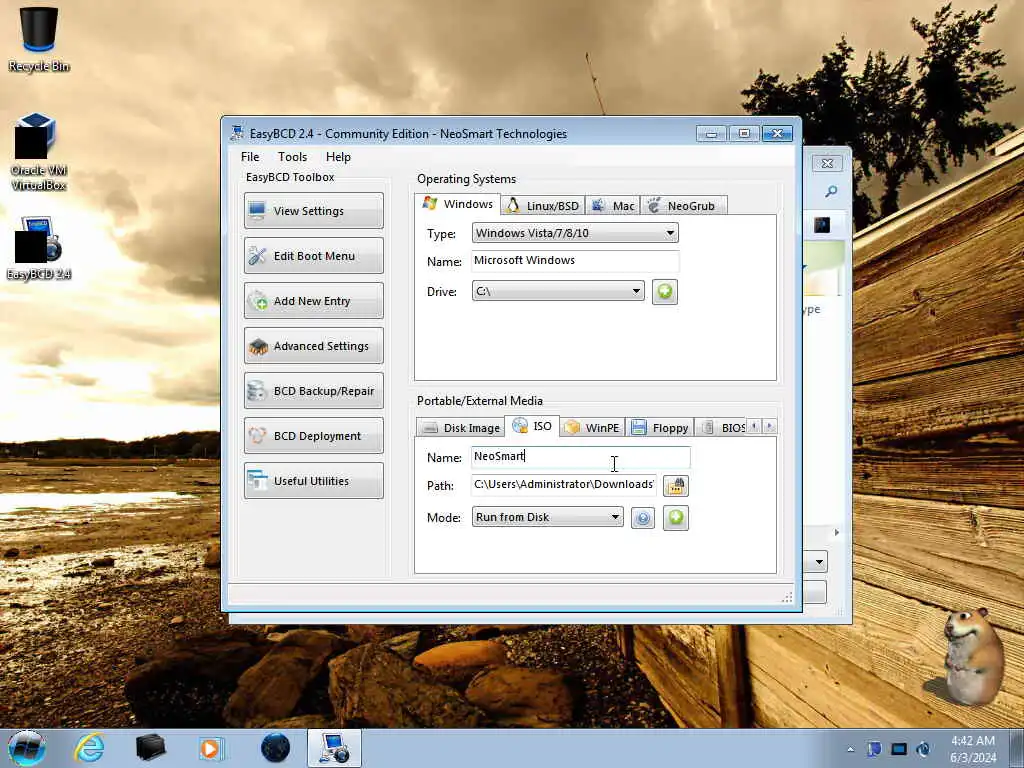Open Internet Explorer from the taskbar
The height and width of the screenshot is (768, 1024).
89,748
